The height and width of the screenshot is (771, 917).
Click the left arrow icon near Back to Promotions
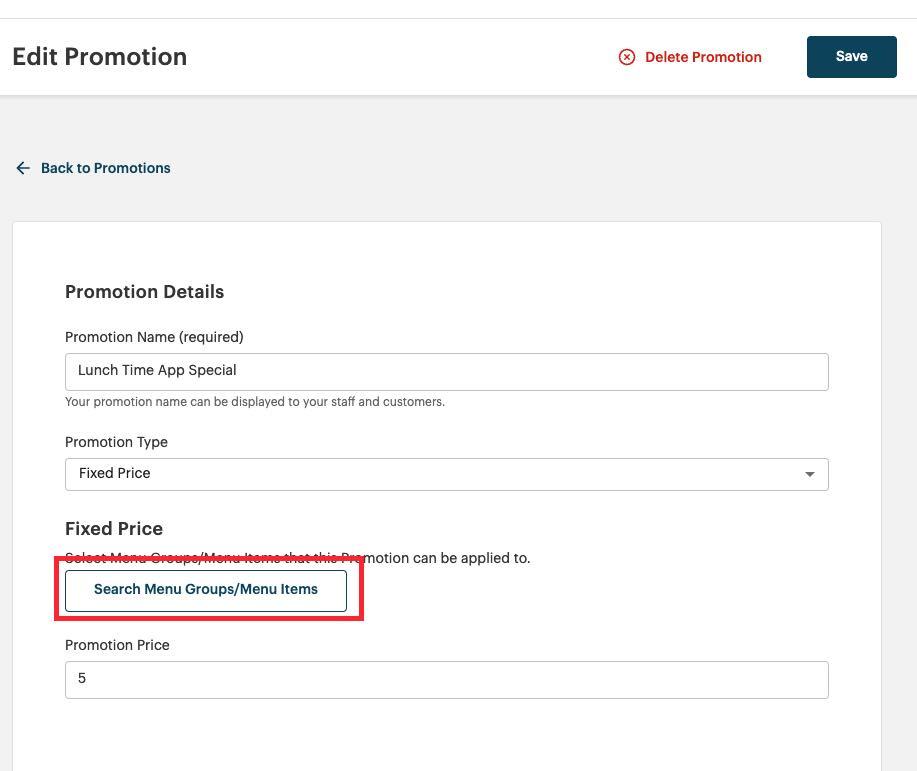coord(23,168)
